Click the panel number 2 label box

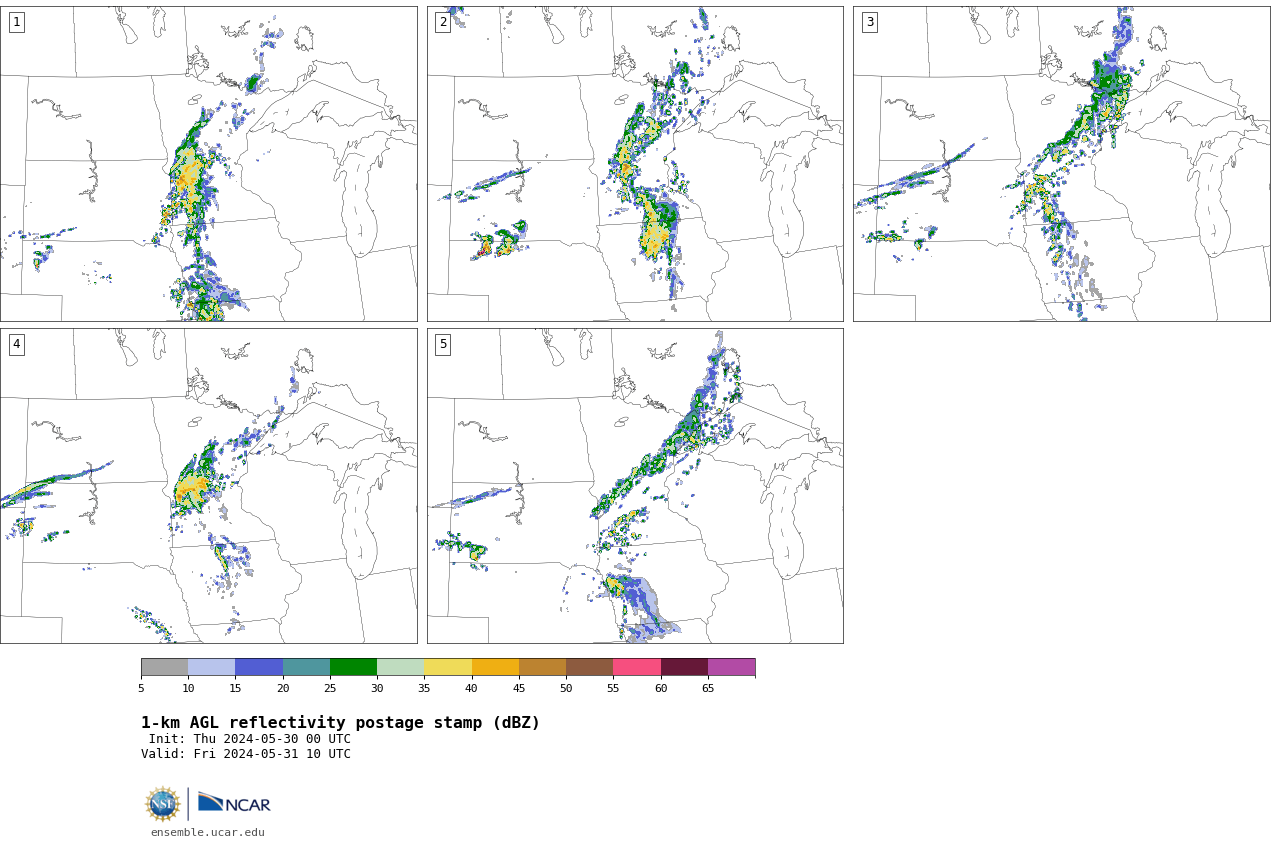pyautogui.click(x=443, y=22)
